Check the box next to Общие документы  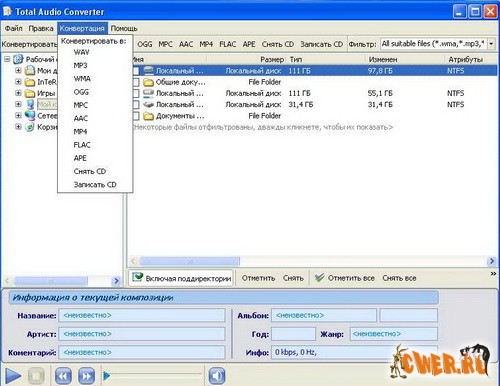[x=136, y=82]
